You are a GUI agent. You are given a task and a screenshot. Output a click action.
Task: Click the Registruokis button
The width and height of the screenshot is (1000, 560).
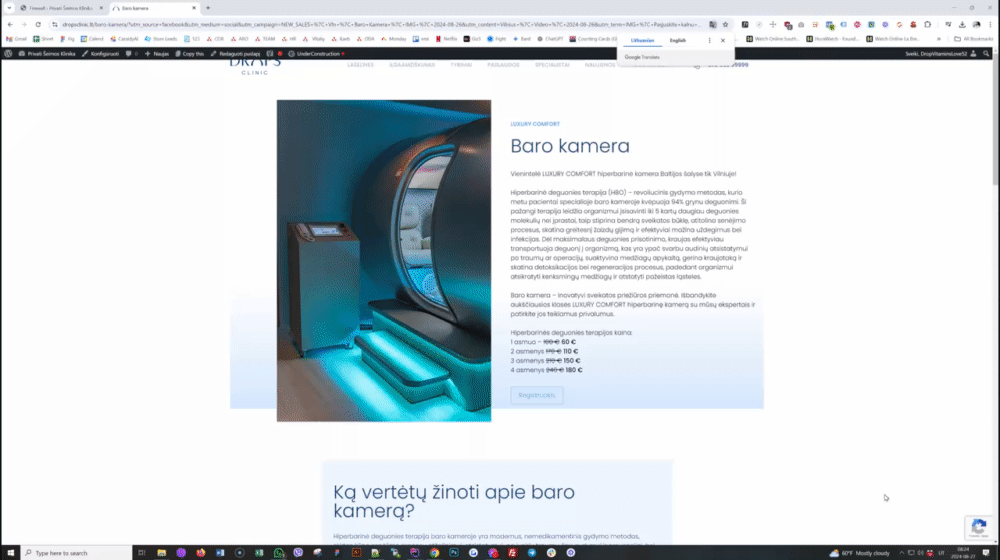[x=536, y=395]
